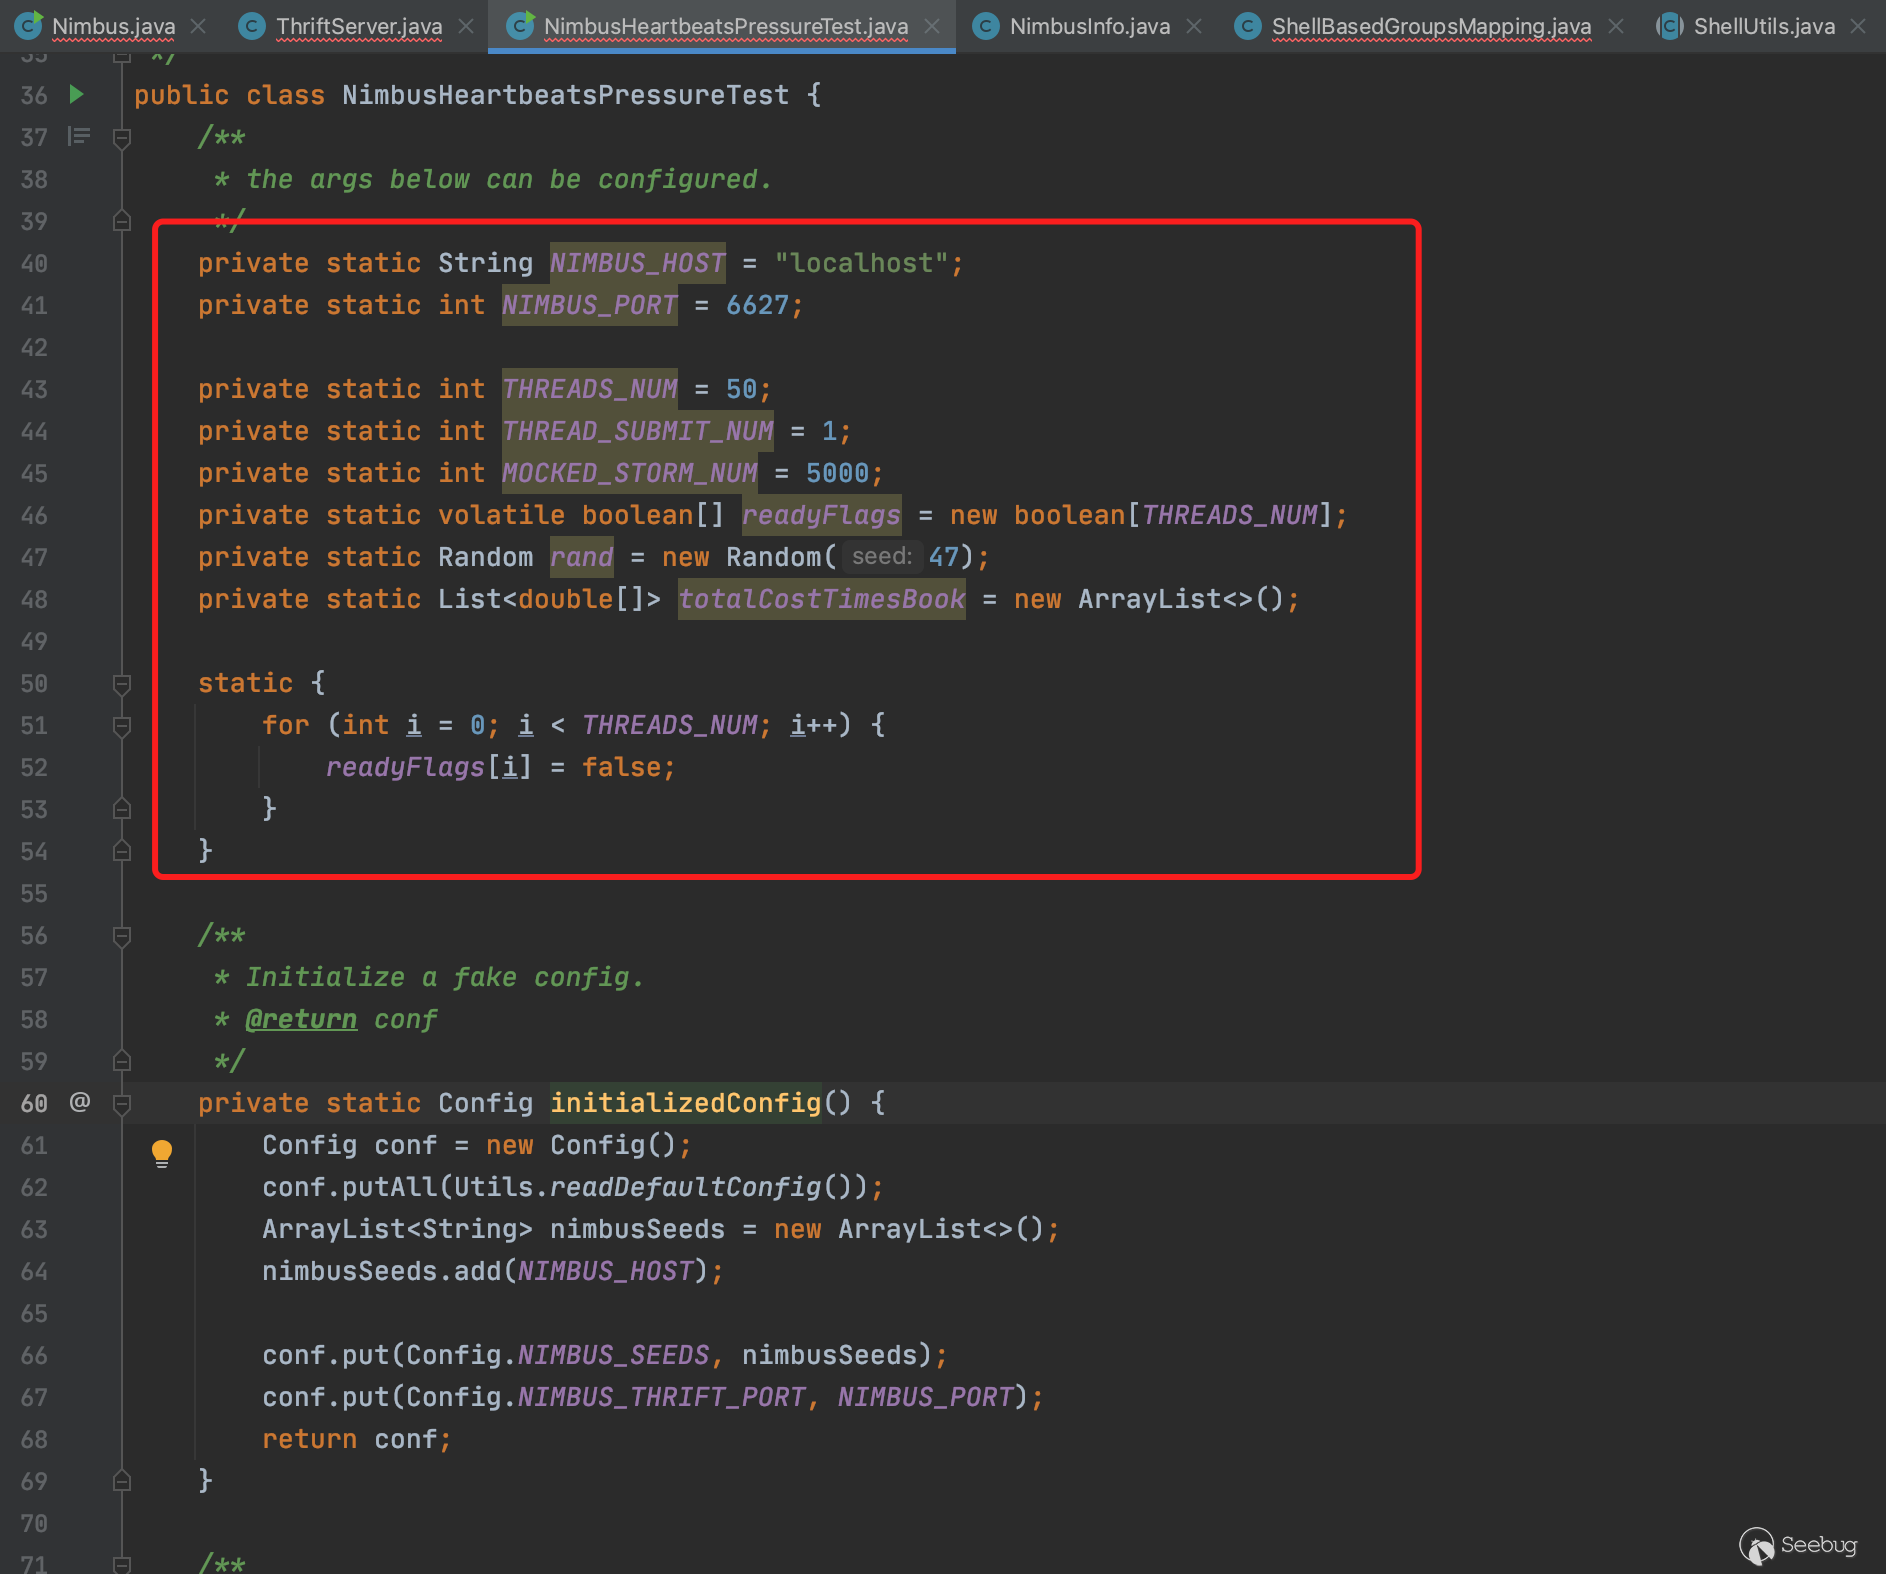The height and width of the screenshot is (1574, 1886).
Task: Collapse the 'Initialize a fake config' Javadoc
Action: pos(122,936)
